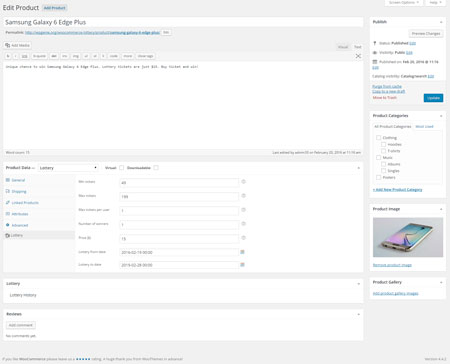Check the Singles category
The width and height of the screenshot is (450, 364).
(383, 171)
